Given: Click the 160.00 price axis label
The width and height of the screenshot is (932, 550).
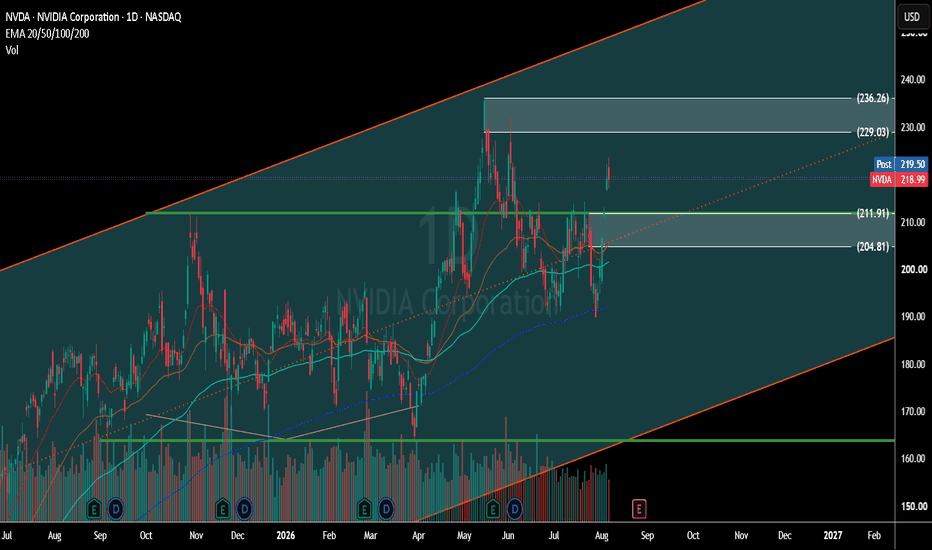Looking at the screenshot, I should point(913,458).
